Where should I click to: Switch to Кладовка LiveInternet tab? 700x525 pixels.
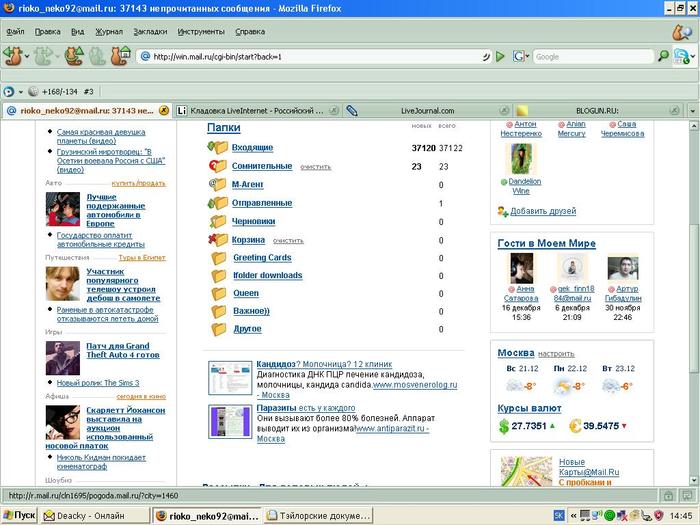click(257, 110)
